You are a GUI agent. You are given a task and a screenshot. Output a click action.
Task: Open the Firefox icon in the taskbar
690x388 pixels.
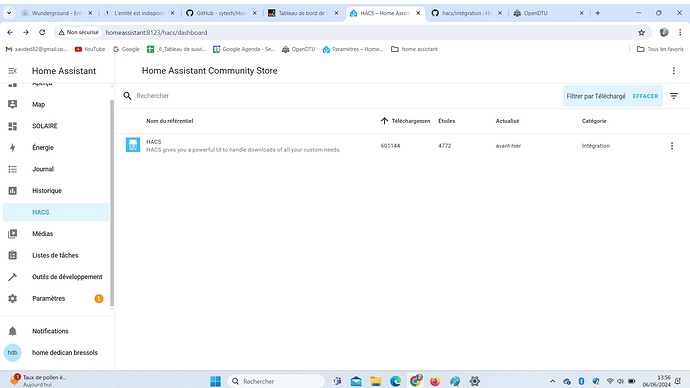coord(435,381)
